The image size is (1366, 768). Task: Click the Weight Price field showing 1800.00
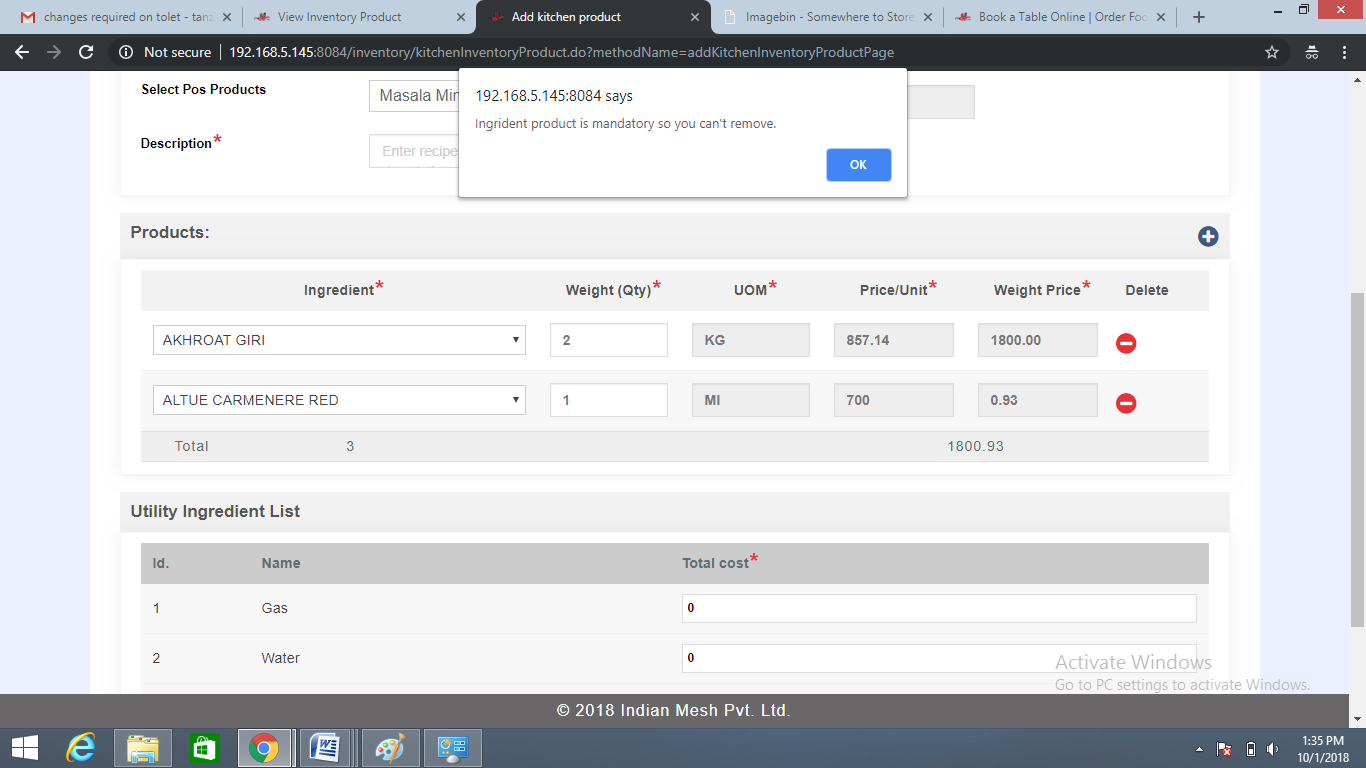1038,340
